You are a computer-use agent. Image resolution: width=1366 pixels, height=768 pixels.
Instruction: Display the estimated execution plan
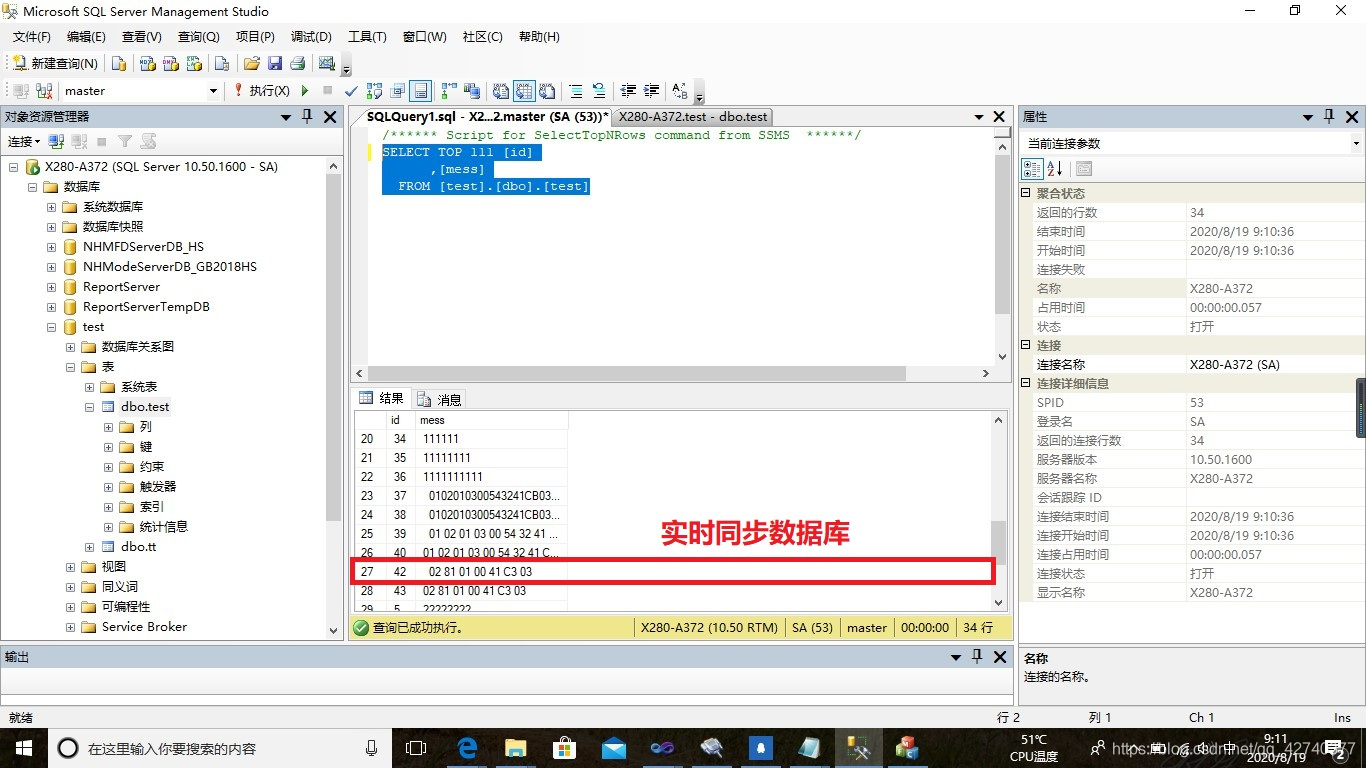tap(374, 91)
